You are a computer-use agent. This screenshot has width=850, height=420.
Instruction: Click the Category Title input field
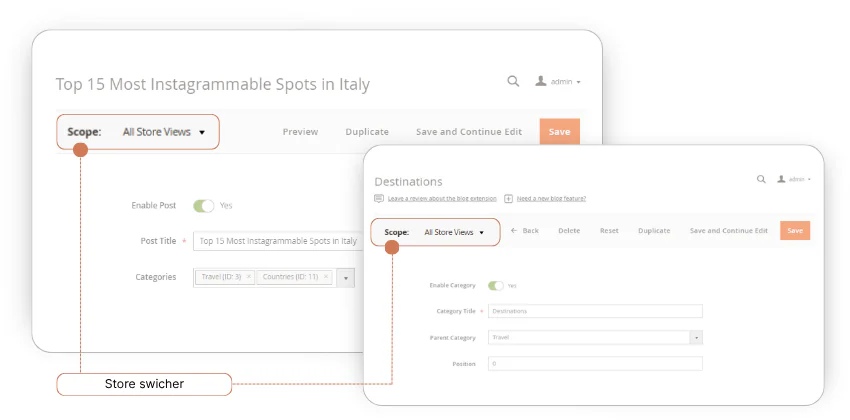(x=595, y=311)
